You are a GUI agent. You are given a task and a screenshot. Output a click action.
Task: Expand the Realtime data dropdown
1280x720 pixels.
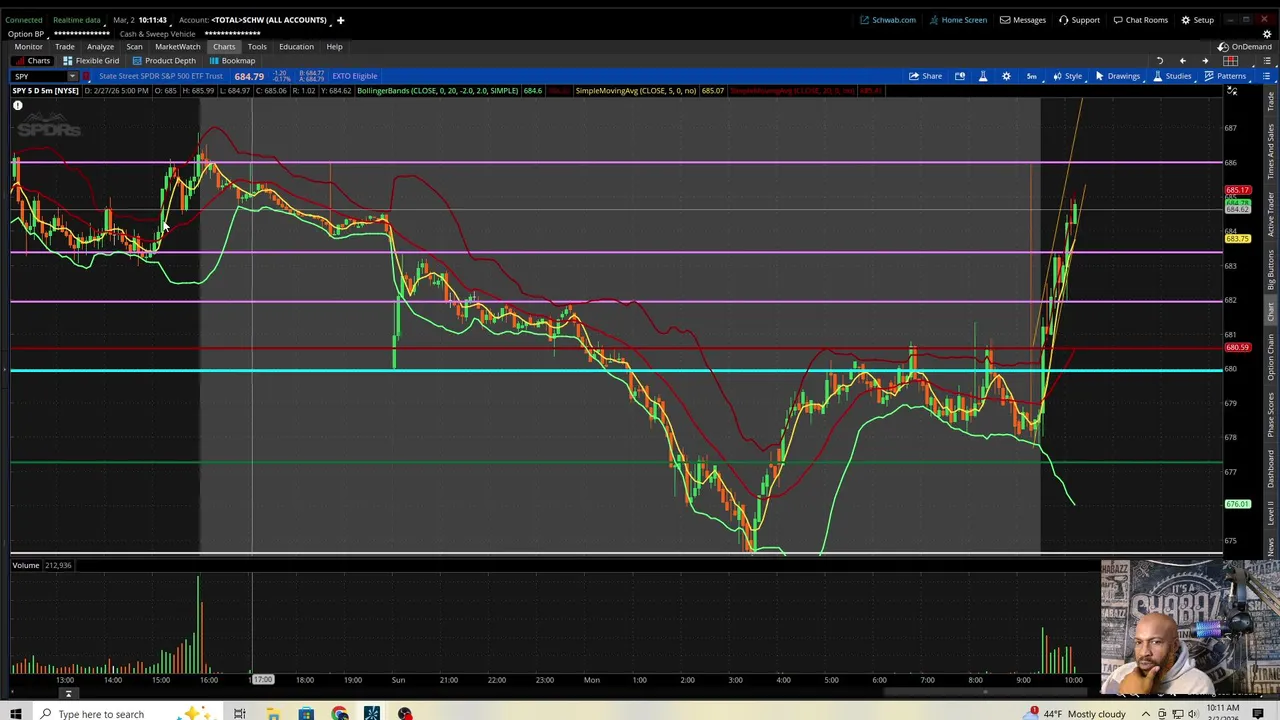[77, 20]
